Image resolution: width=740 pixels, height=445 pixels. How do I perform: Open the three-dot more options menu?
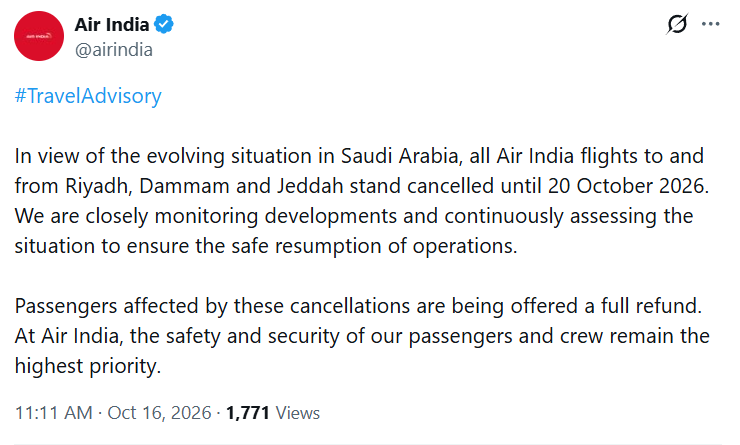click(710, 24)
